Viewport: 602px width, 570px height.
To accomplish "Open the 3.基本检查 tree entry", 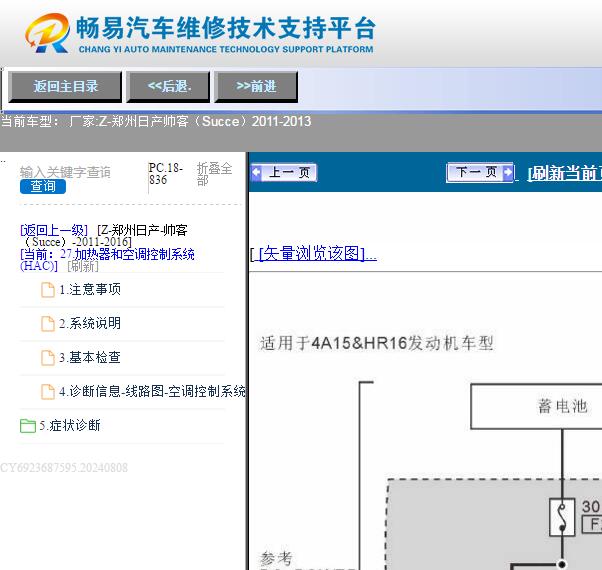I will [x=90, y=357].
